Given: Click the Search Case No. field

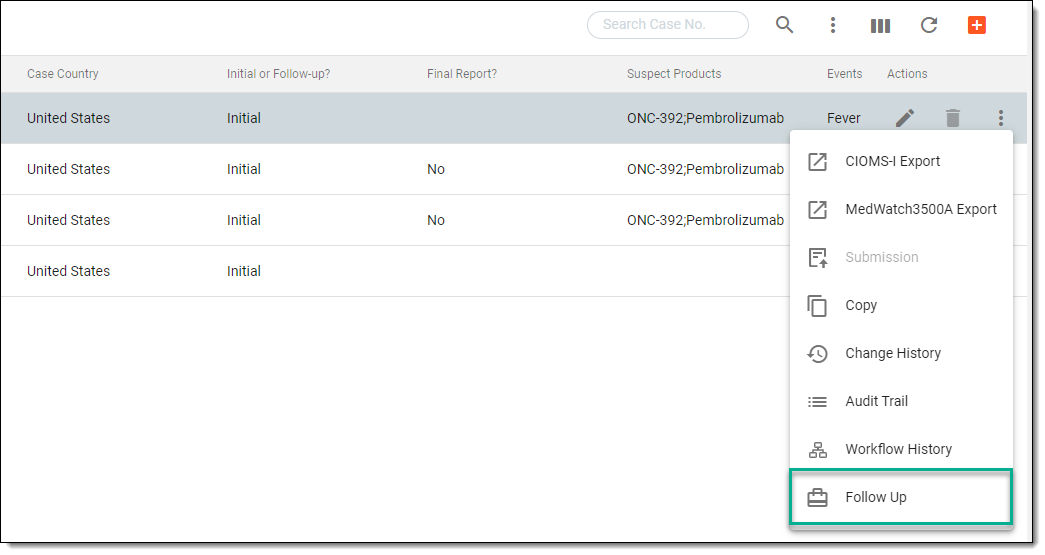Looking at the screenshot, I should coord(668,25).
